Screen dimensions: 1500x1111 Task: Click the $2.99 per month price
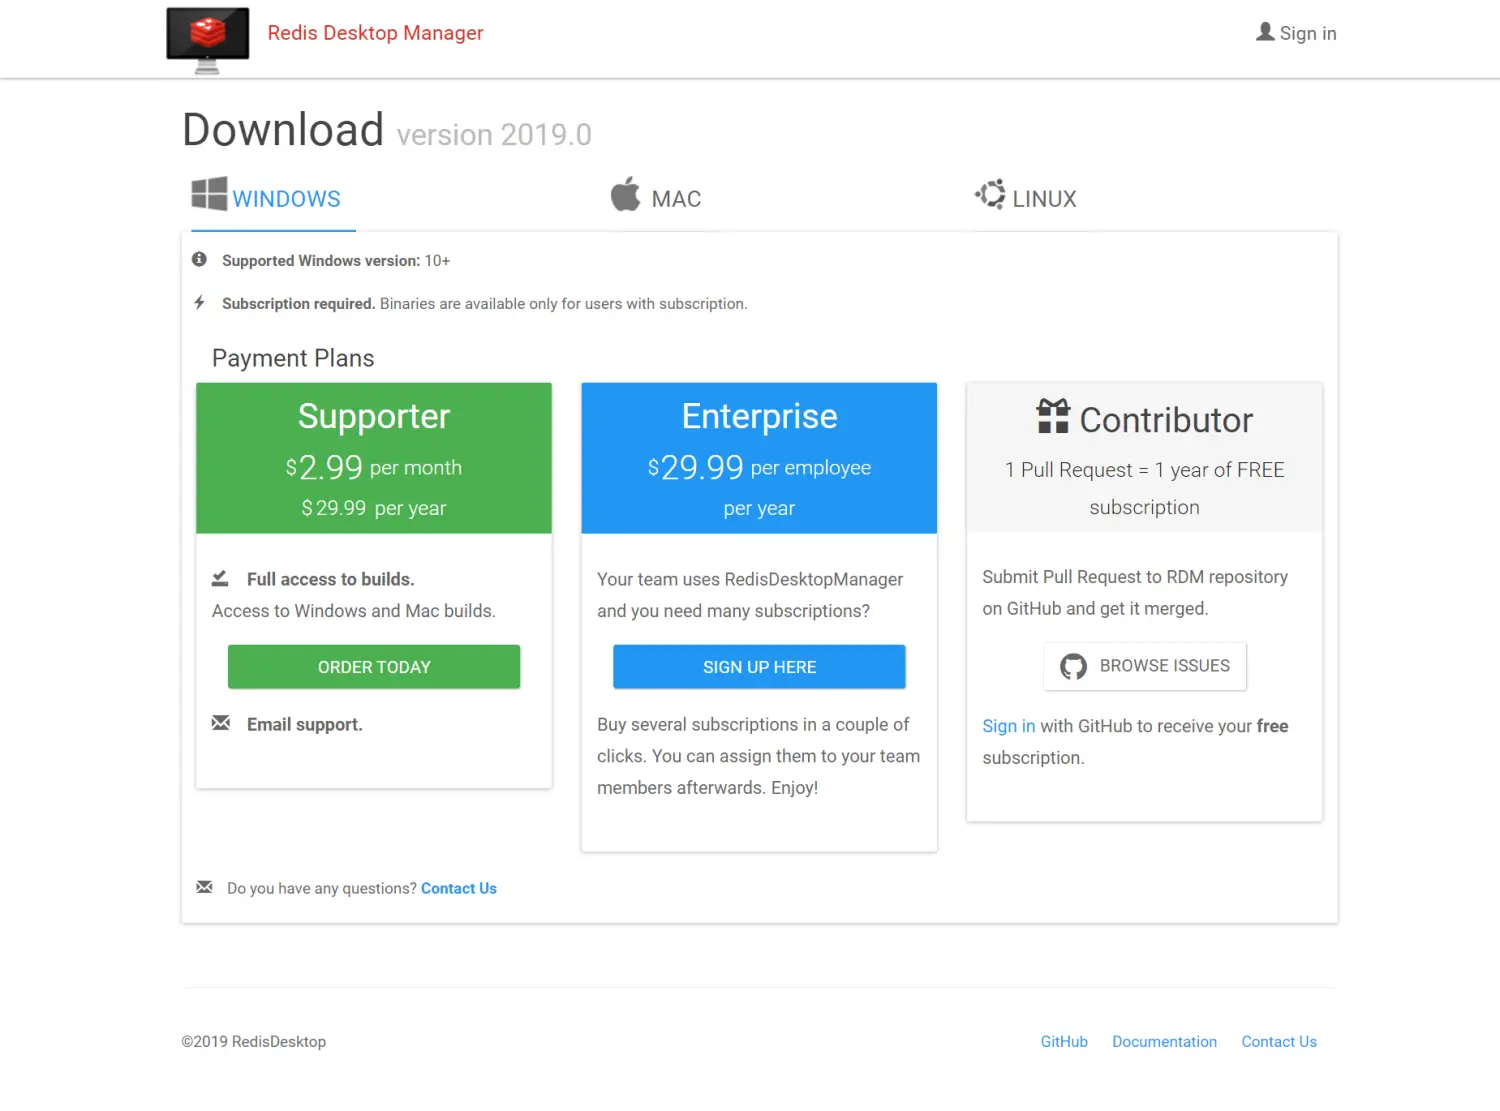(374, 467)
